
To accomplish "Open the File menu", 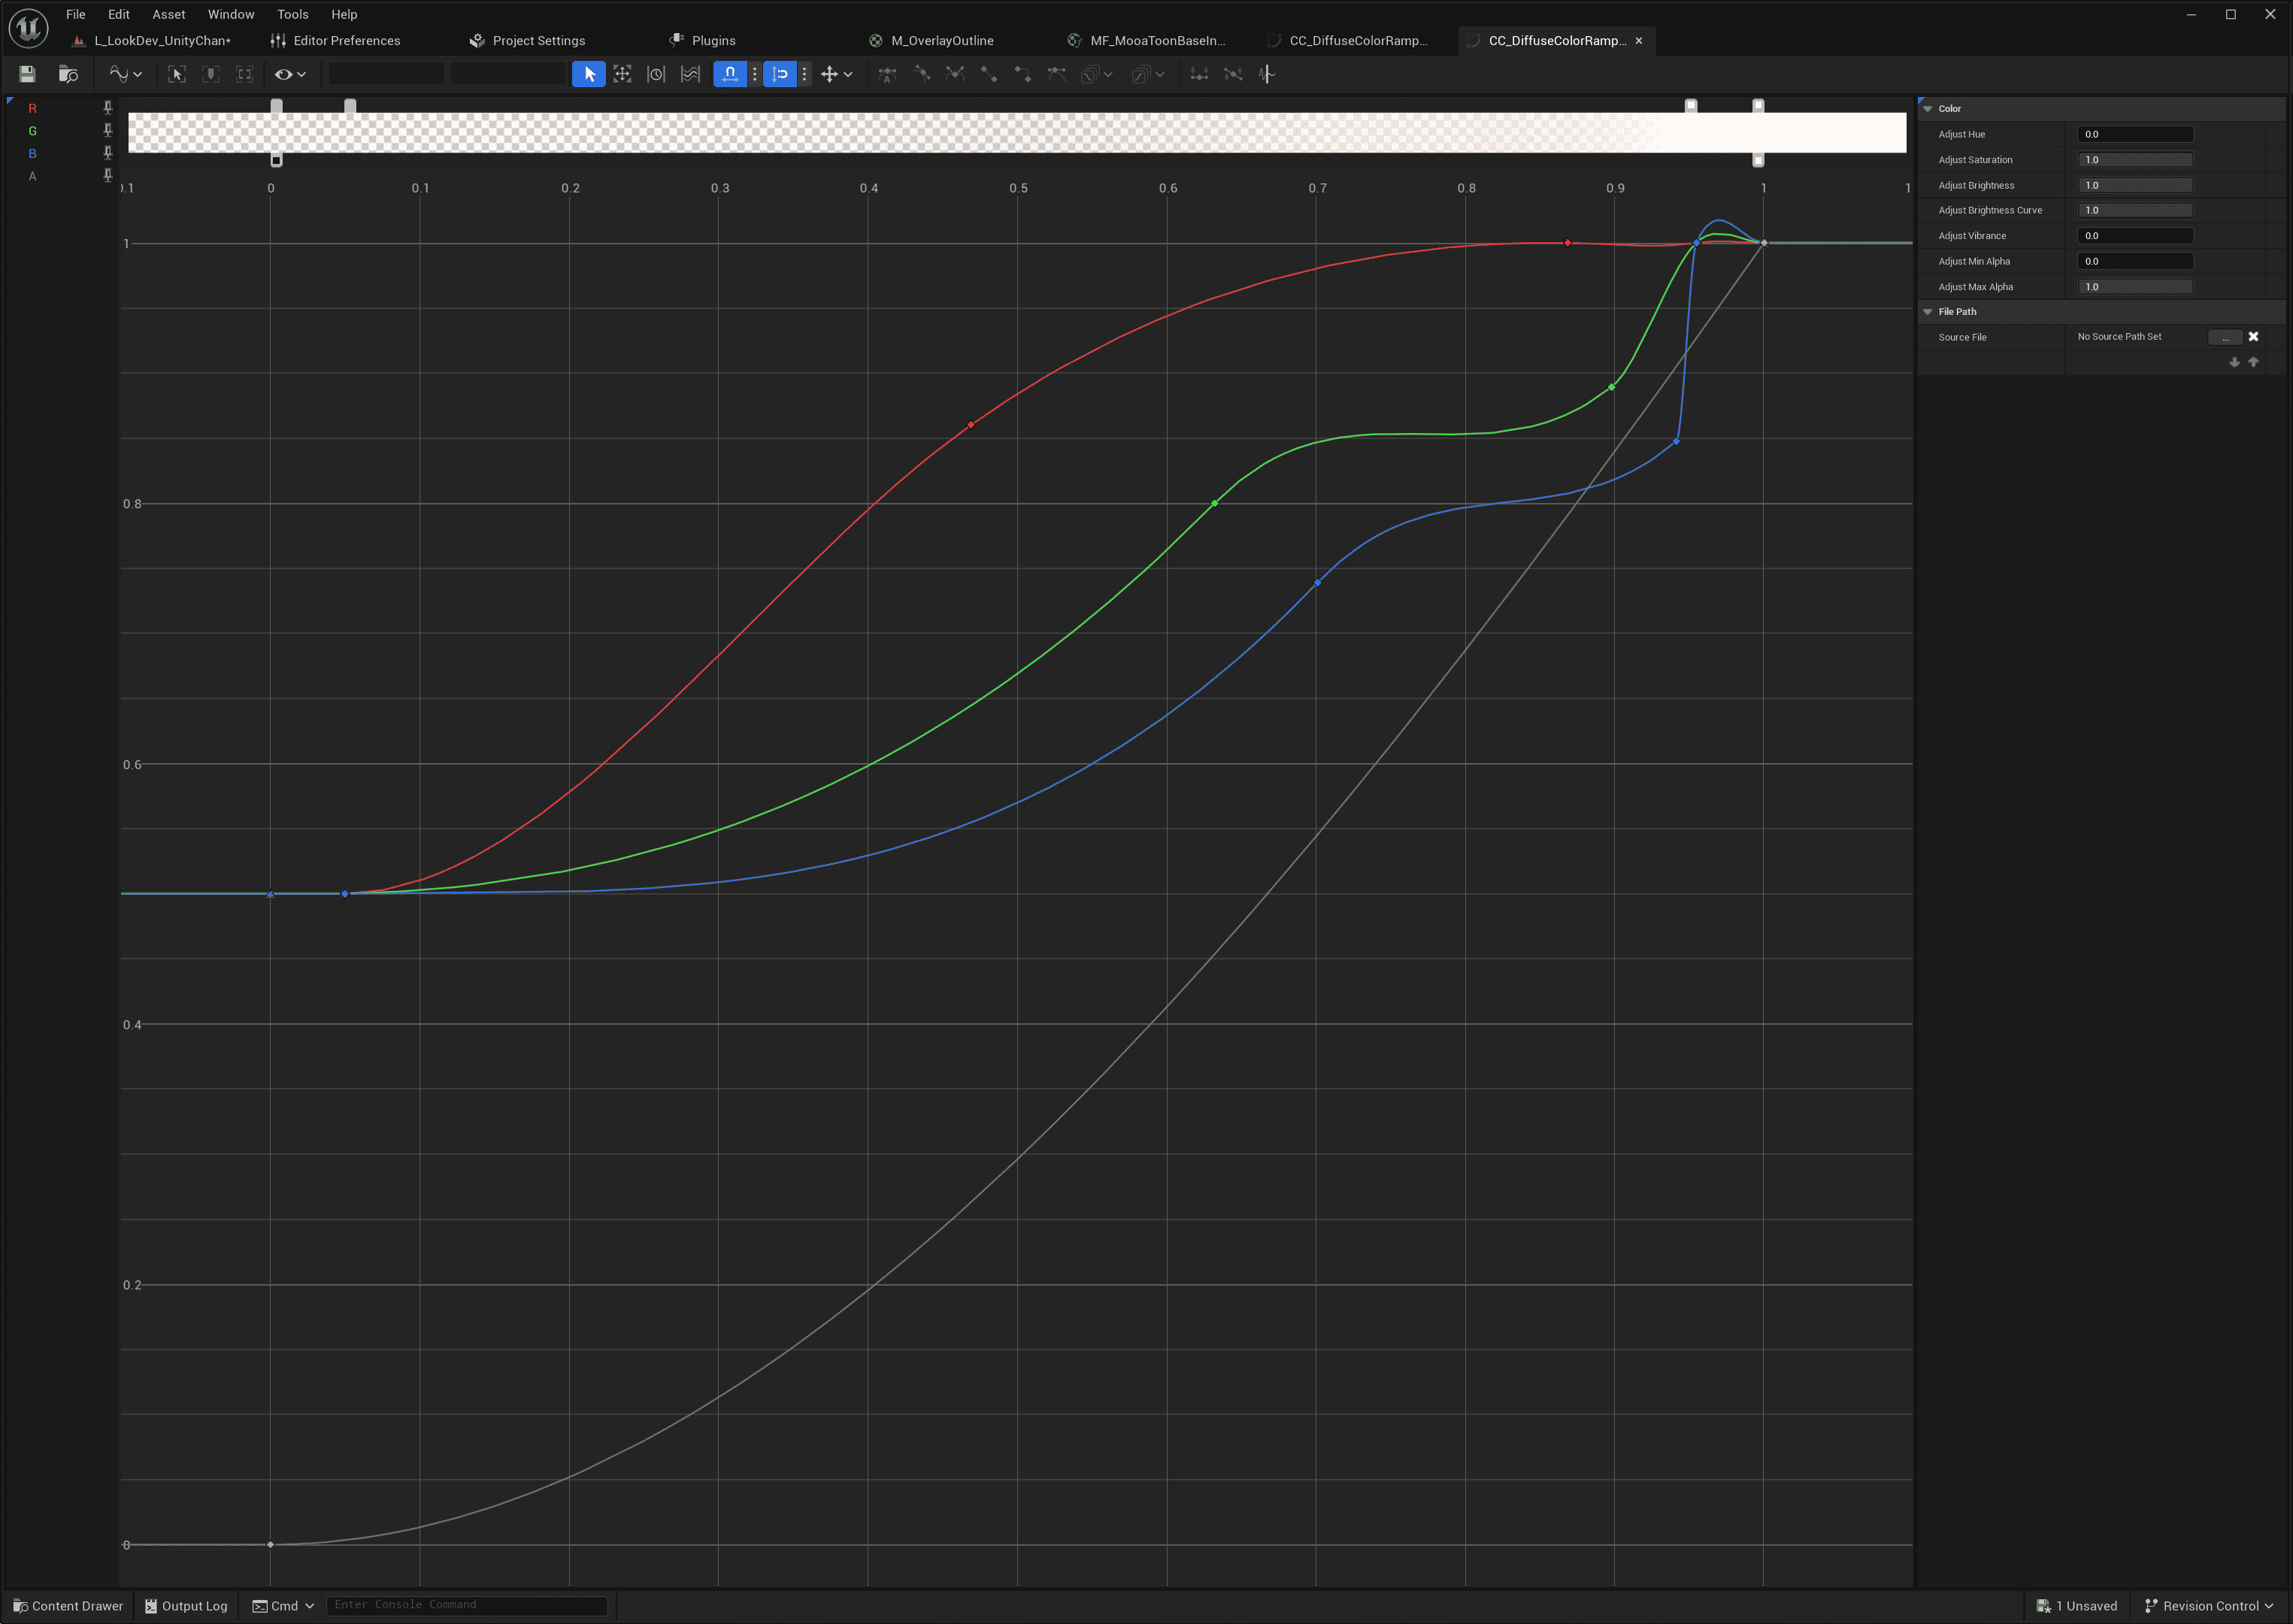I will coord(76,14).
